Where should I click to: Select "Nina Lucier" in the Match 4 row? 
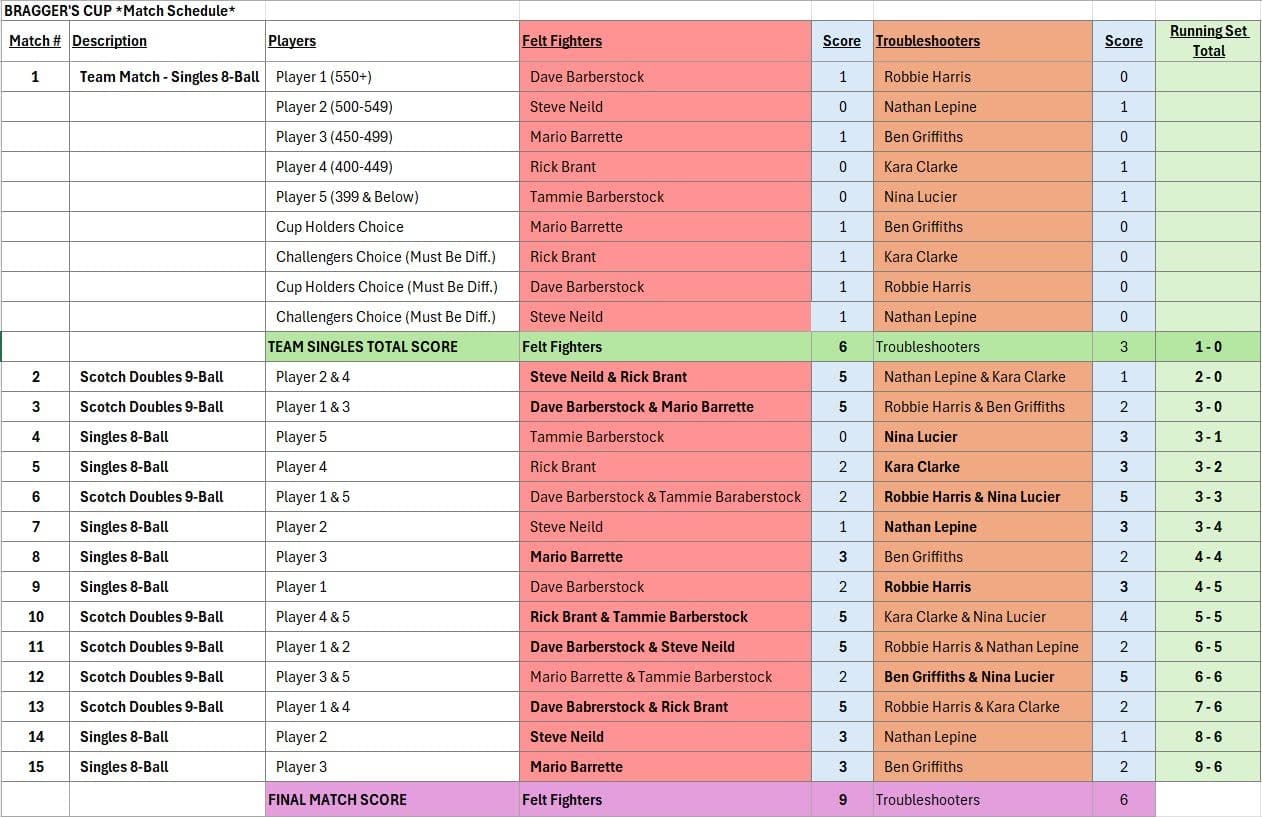(x=982, y=437)
